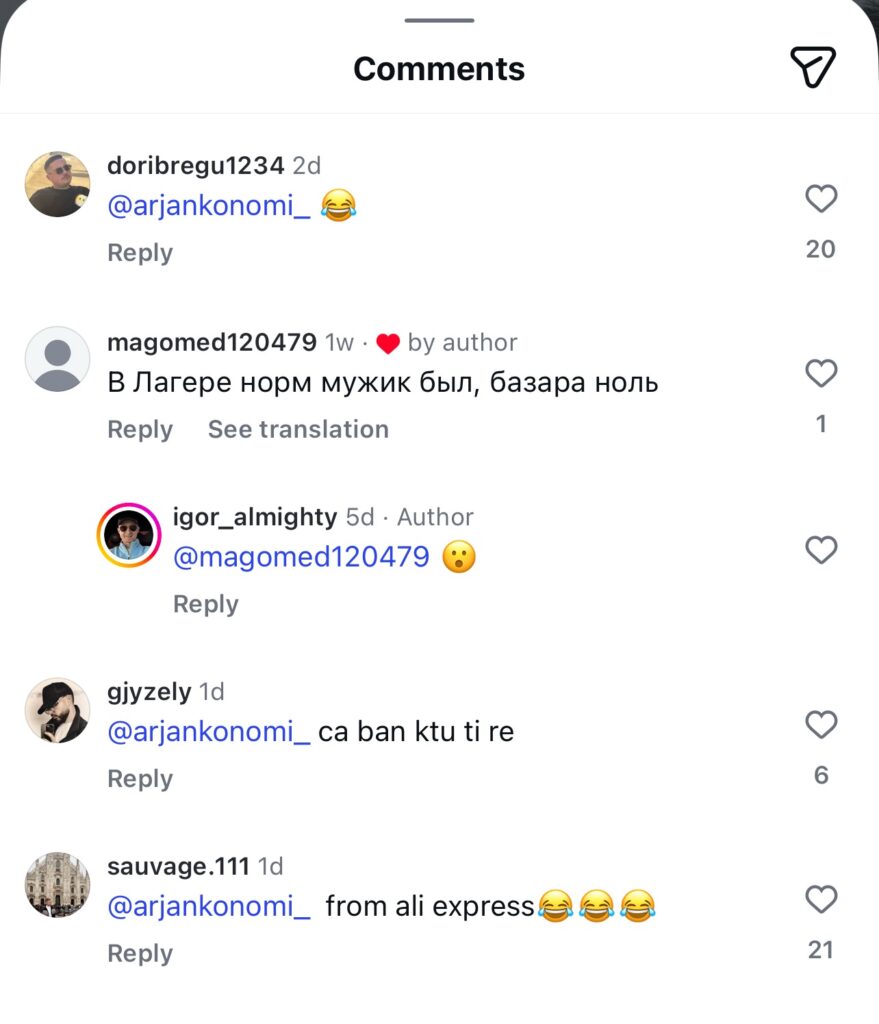Open gjyzely's profile picture

tap(57, 710)
